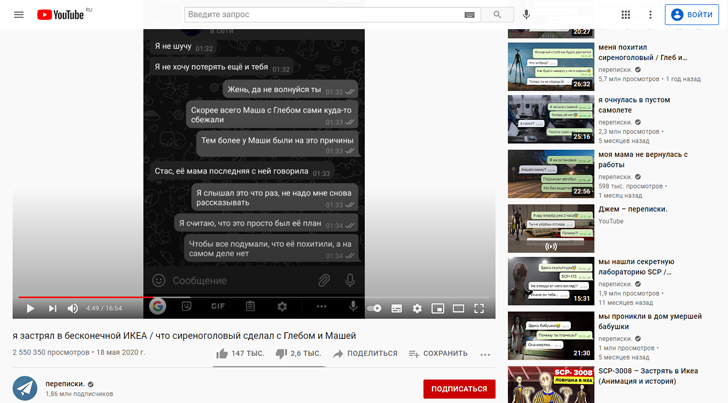Screen dimensions: 728x403
Task: Open the hamburger guide menu
Action: [18, 15]
